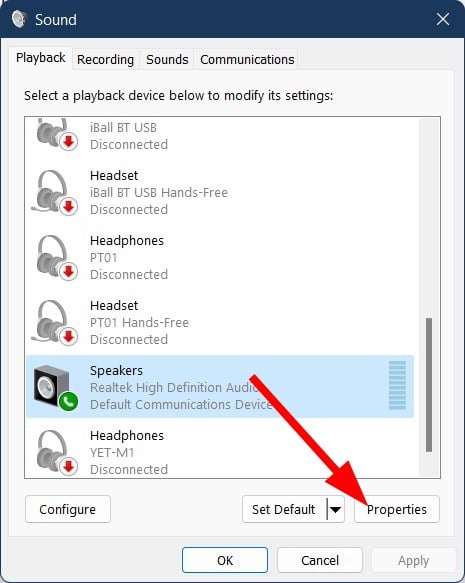465x583 pixels.
Task: Close the Sound dialog window
Action: pos(443,19)
